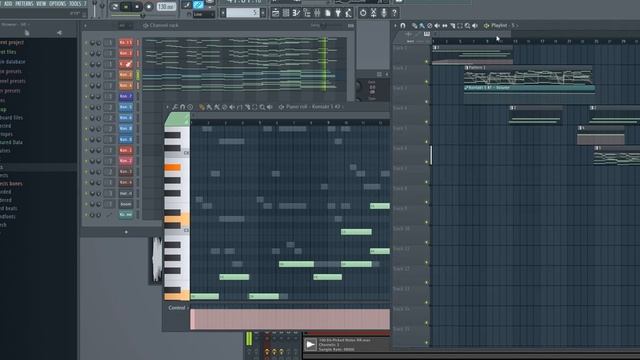Open the VIEW menu
This screenshot has width=640, height=360.
click(x=41, y=4)
